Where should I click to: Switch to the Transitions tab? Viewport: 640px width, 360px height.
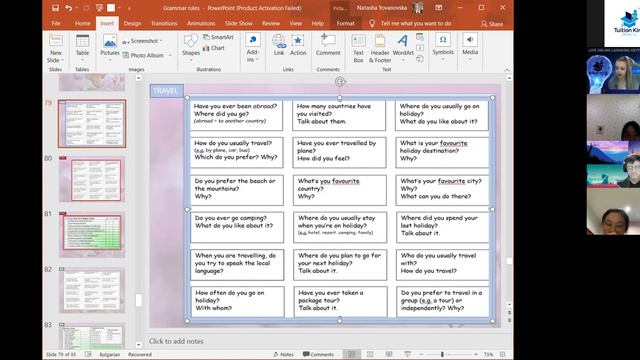(x=164, y=23)
